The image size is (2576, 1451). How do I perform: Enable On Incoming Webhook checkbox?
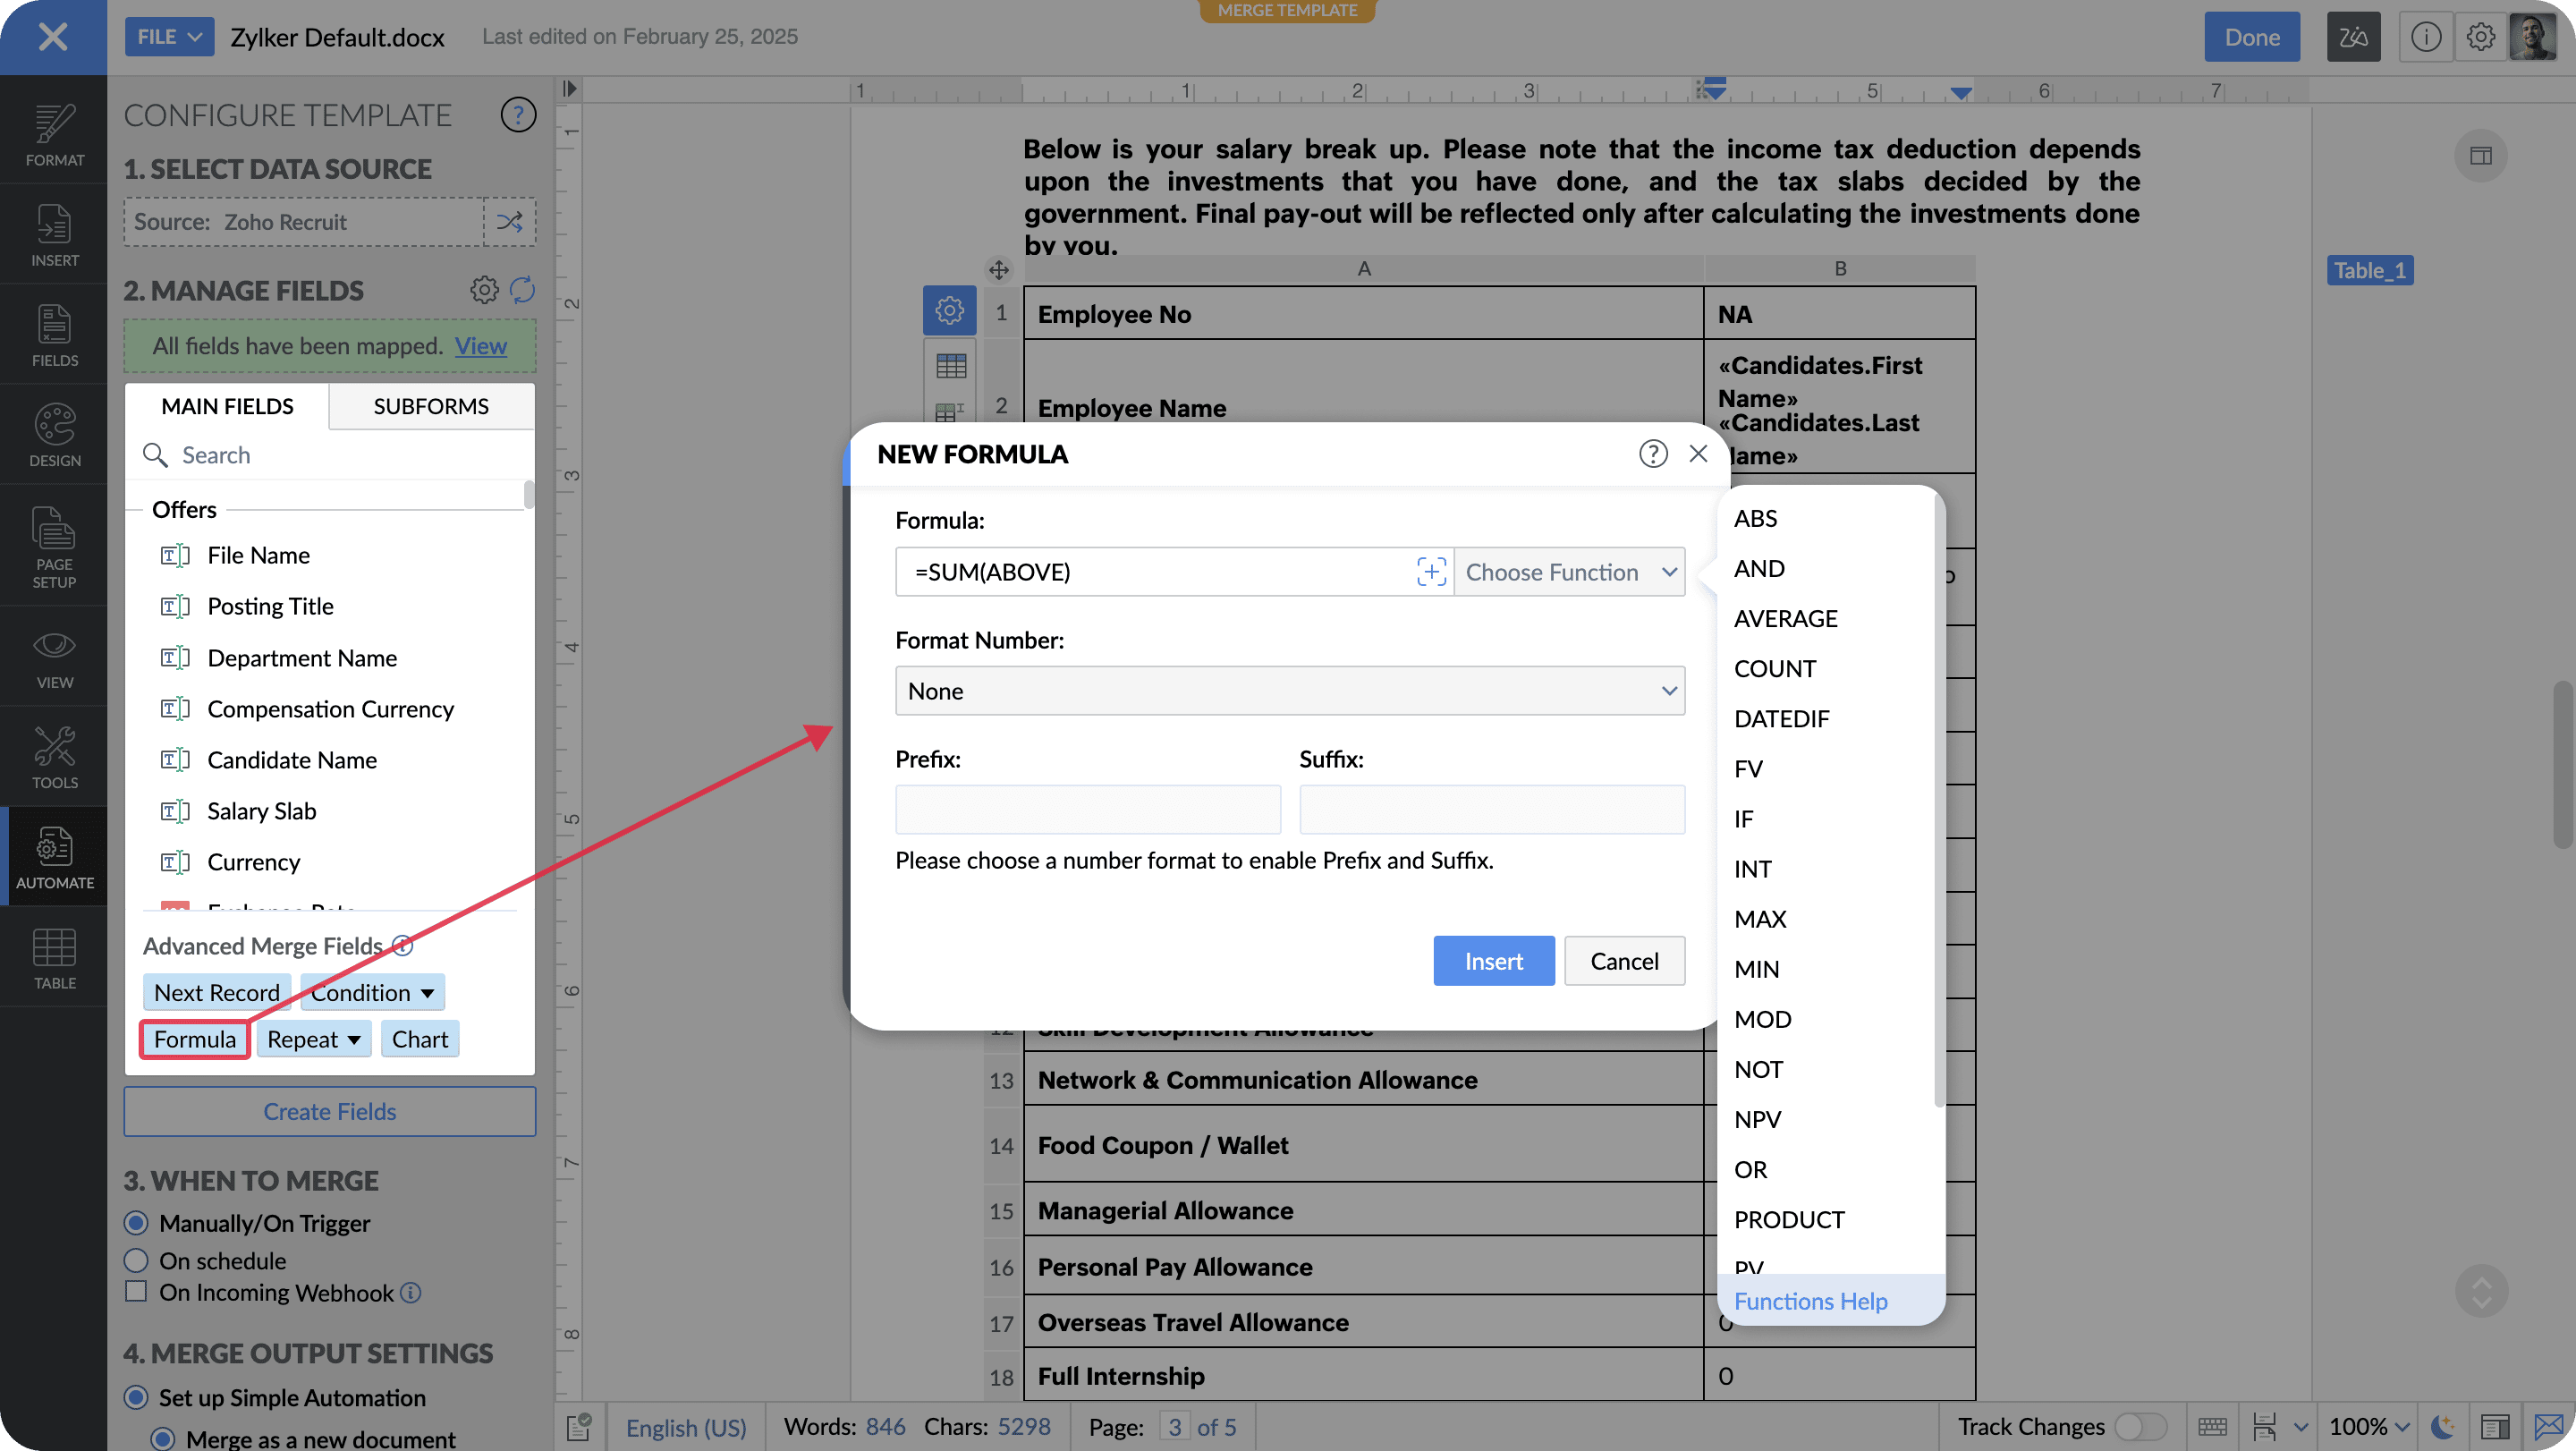point(136,1291)
